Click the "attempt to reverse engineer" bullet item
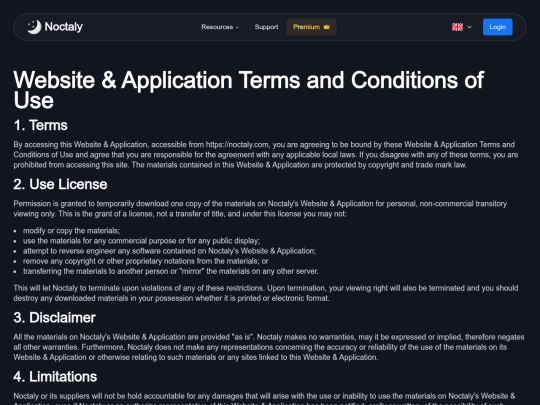Image resolution: width=540 pixels, height=405 pixels. [169, 251]
